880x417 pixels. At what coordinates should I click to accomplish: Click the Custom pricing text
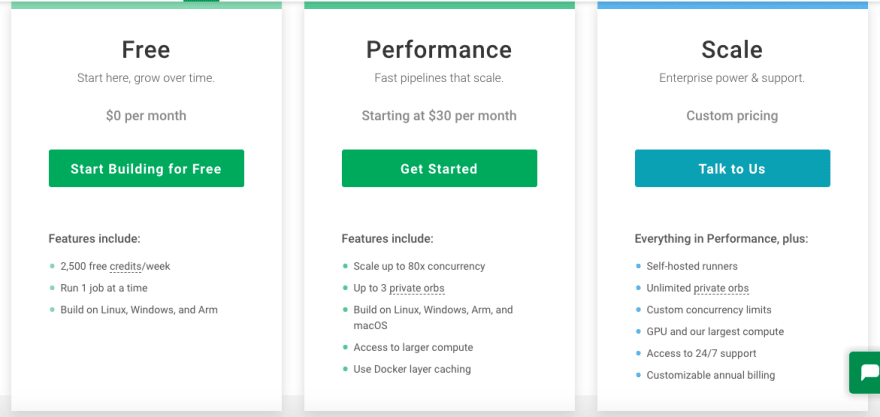(x=732, y=116)
